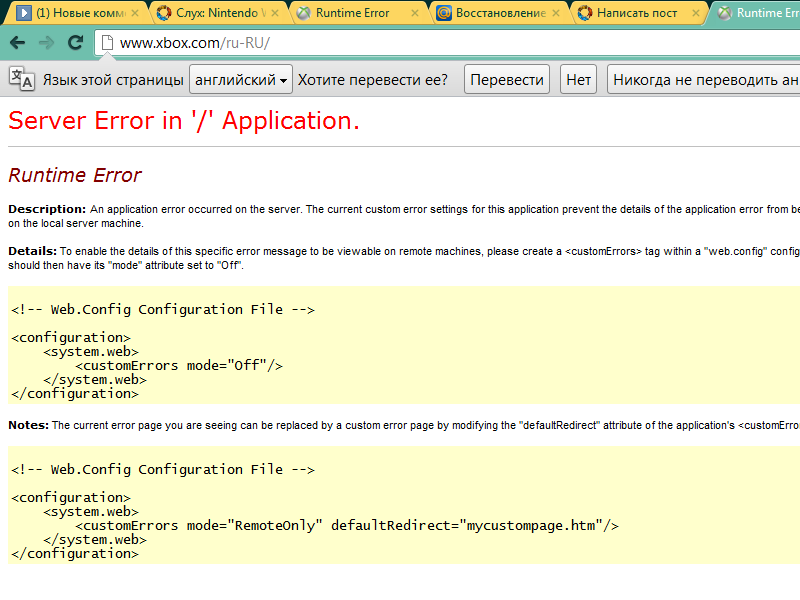The image size is (800, 600).
Task: Click the Перевести button
Action: pyautogui.click(x=507, y=79)
